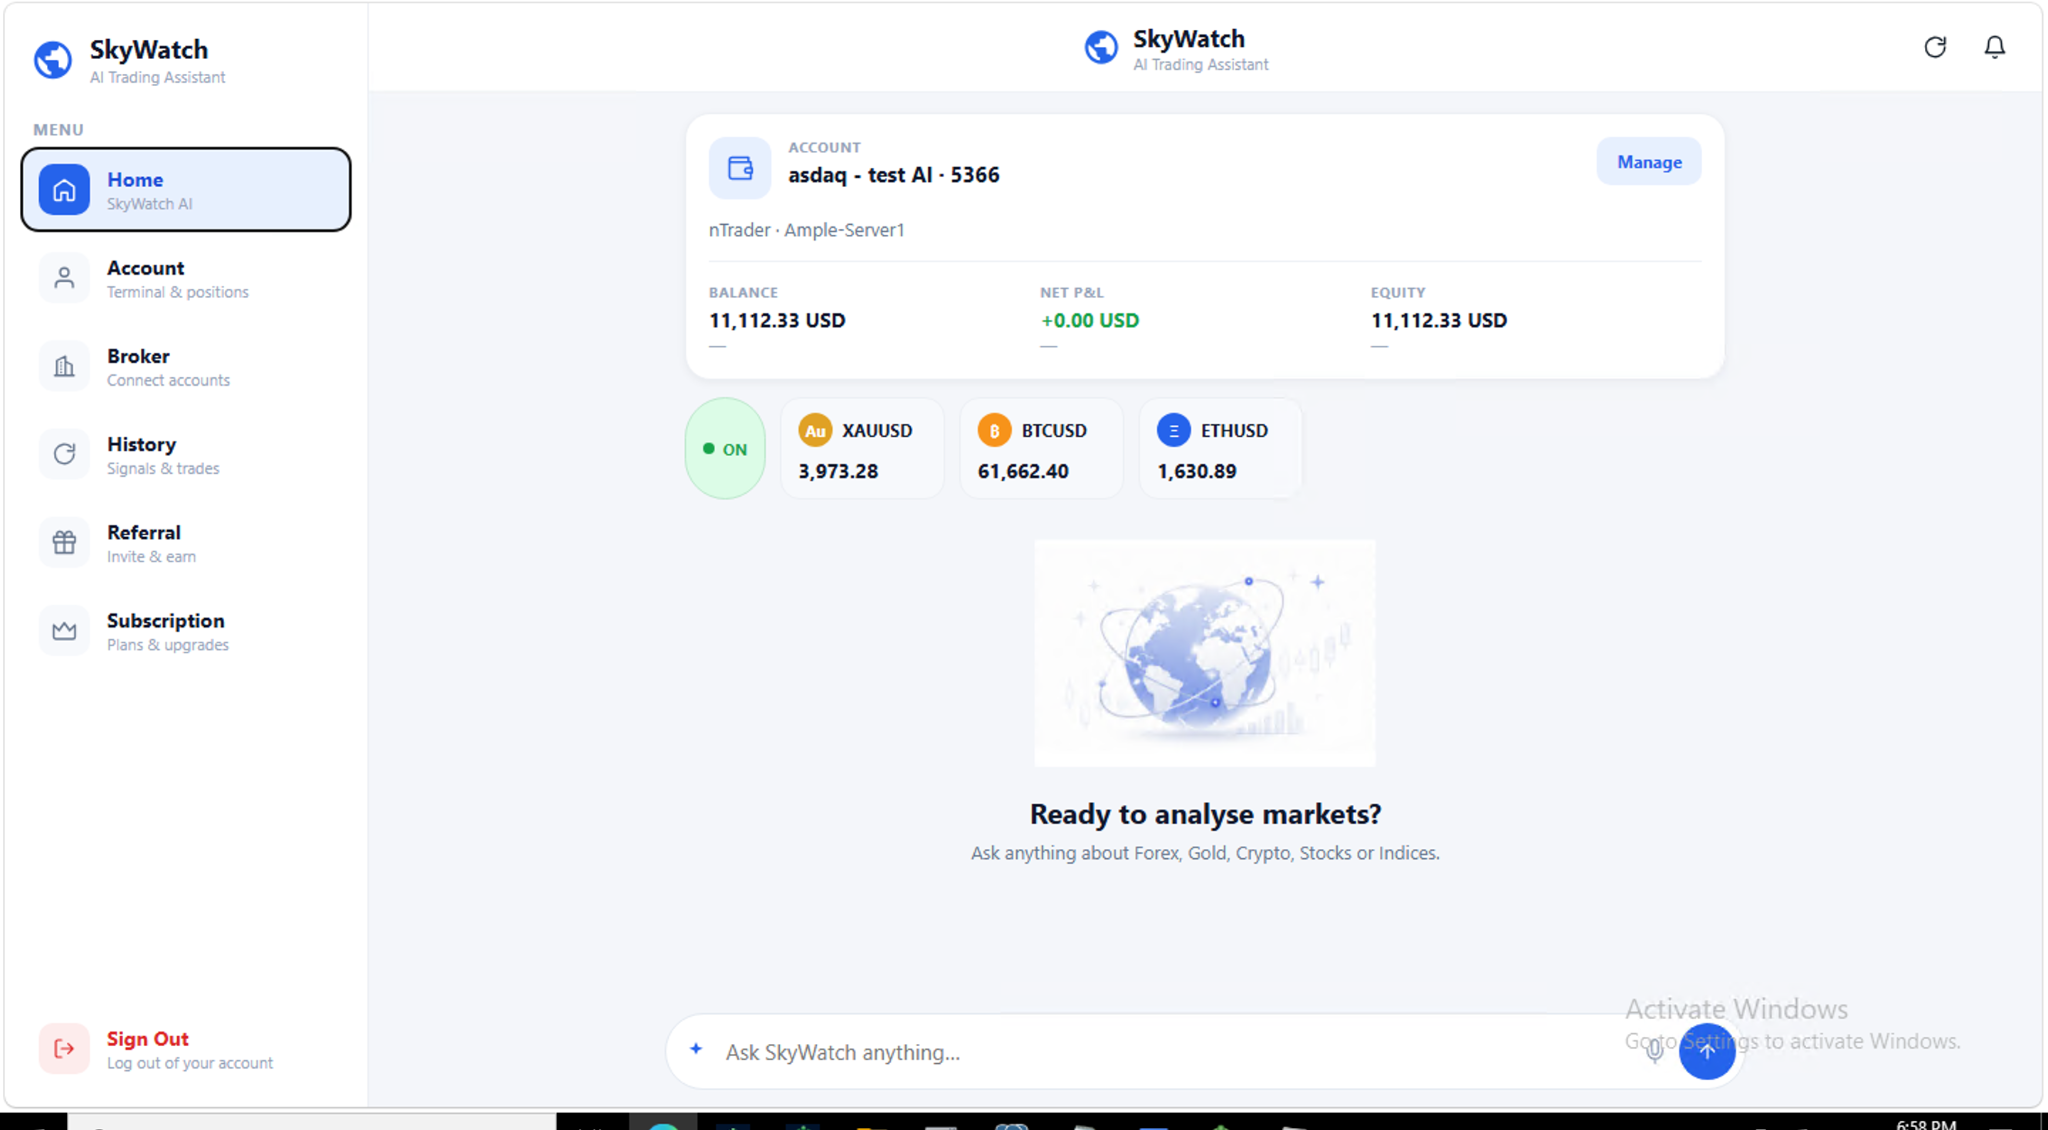Click XAUUSD price 3,973.28
The height and width of the screenshot is (1130, 2048).
pos(838,471)
